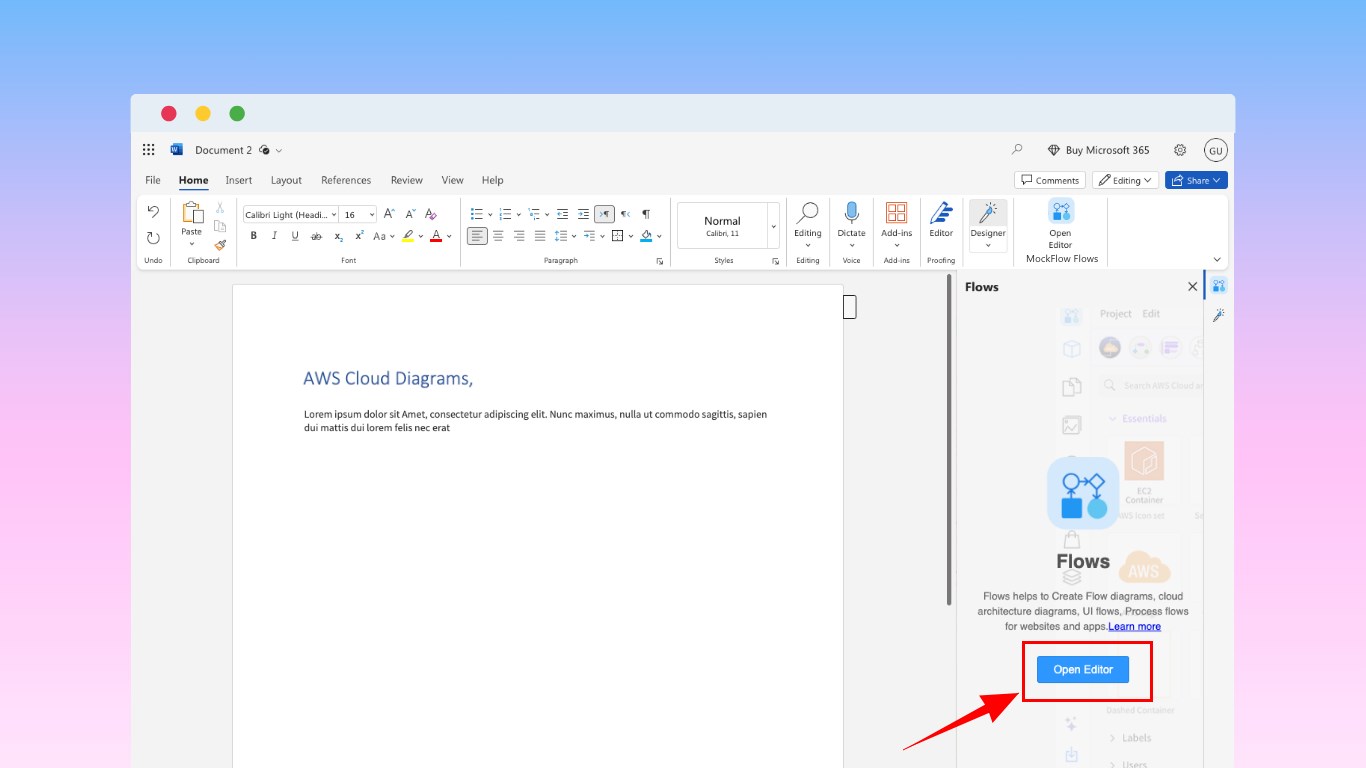Click Open Editor in the MockFlow Flows ribbon group
The height and width of the screenshot is (768, 1366).
tap(1061, 224)
